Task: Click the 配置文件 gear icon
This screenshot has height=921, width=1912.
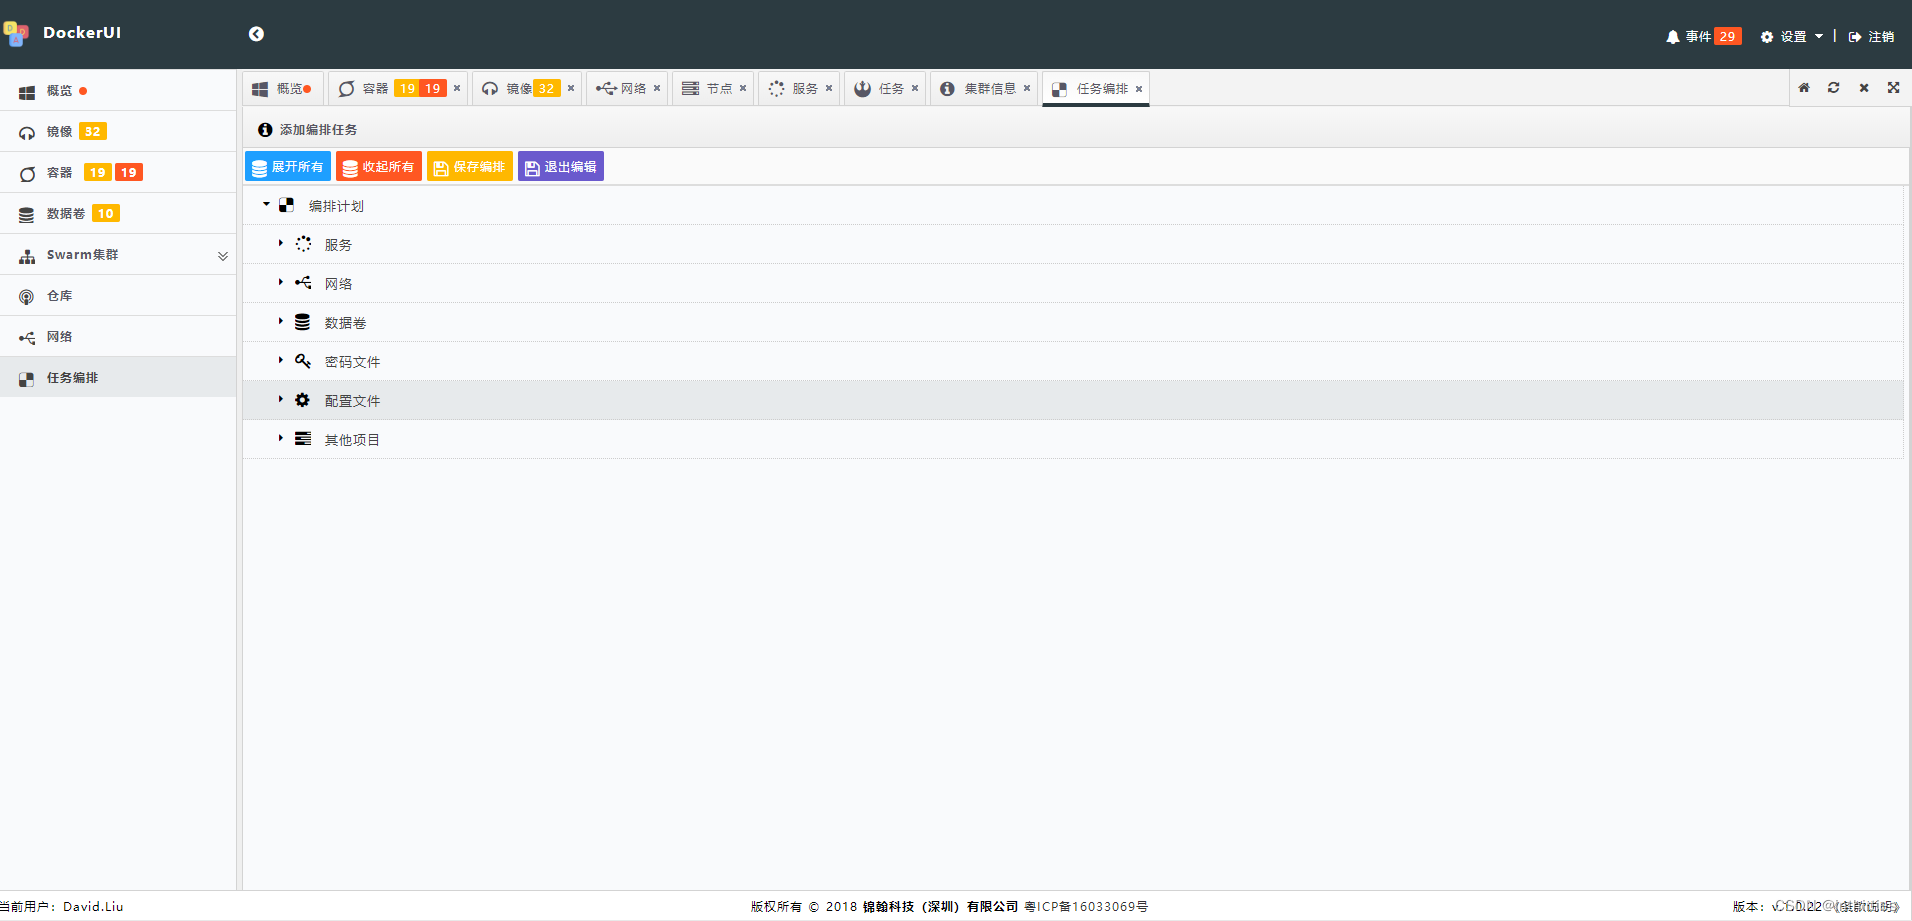Action: (x=302, y=400)
